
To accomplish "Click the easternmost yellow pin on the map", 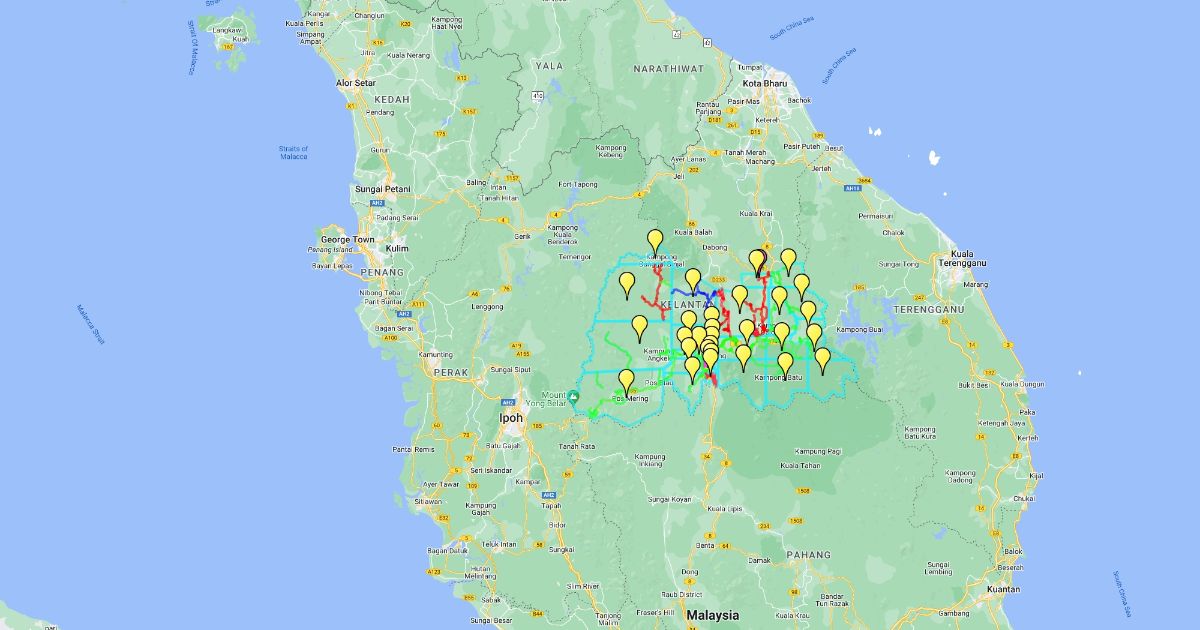I will 822,358.
